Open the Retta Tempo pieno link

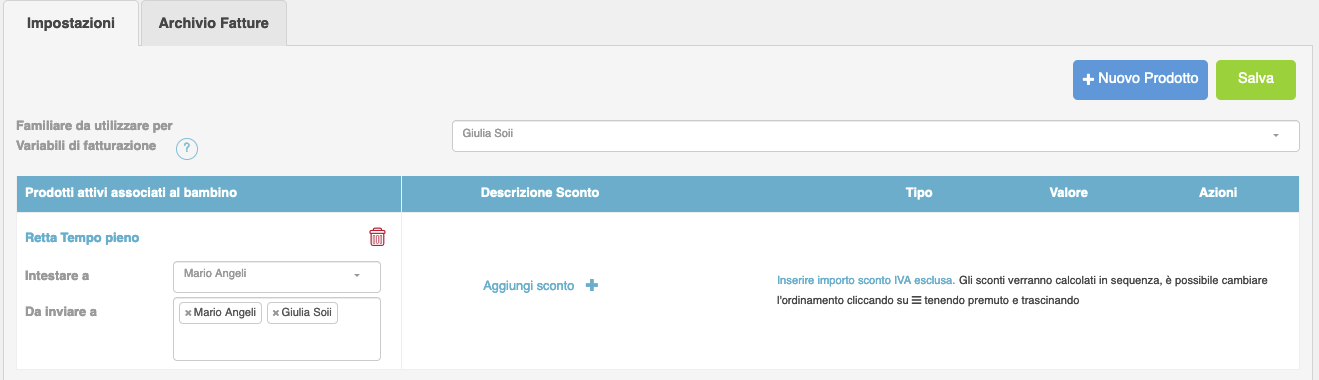click(82, 238)
